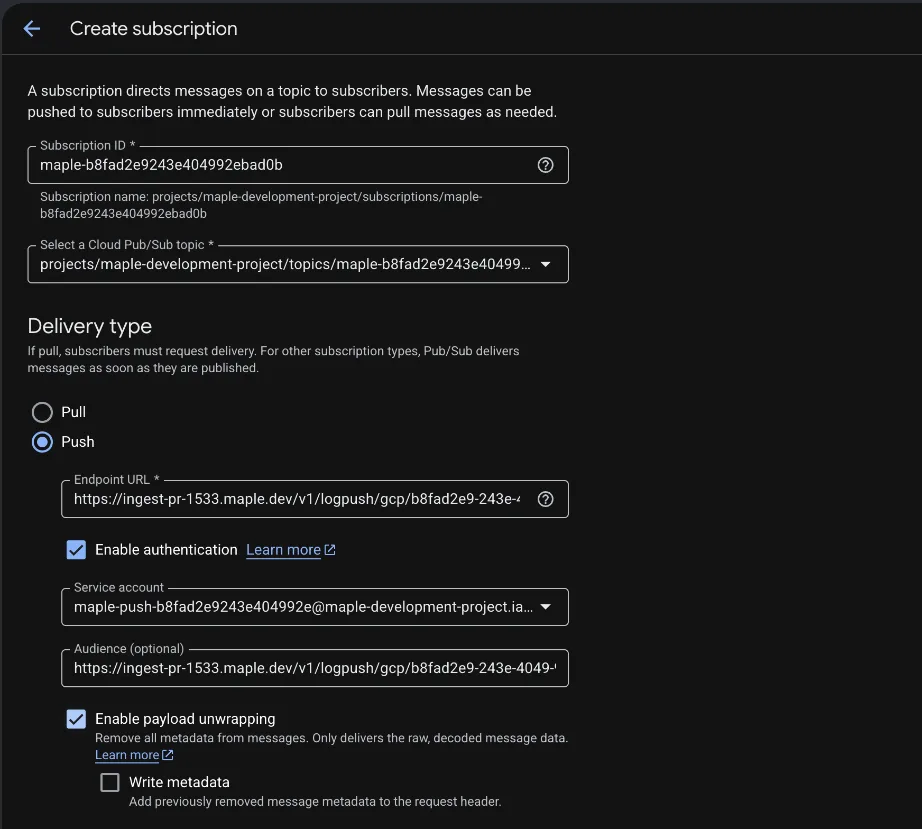Screen dimensions: 922x829
Task: Click 'Remove all metadata from messages' description
Action: coord(332,738)
